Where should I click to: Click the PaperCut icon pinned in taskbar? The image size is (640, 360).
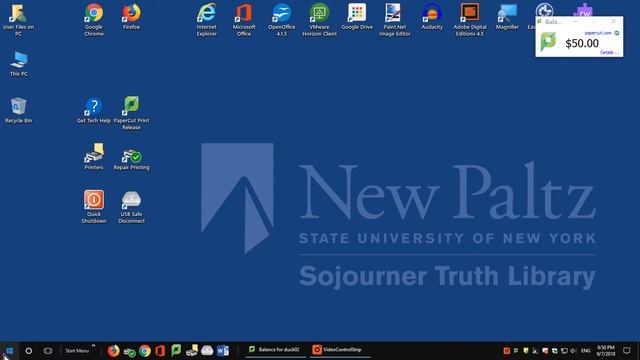[176, 350]
